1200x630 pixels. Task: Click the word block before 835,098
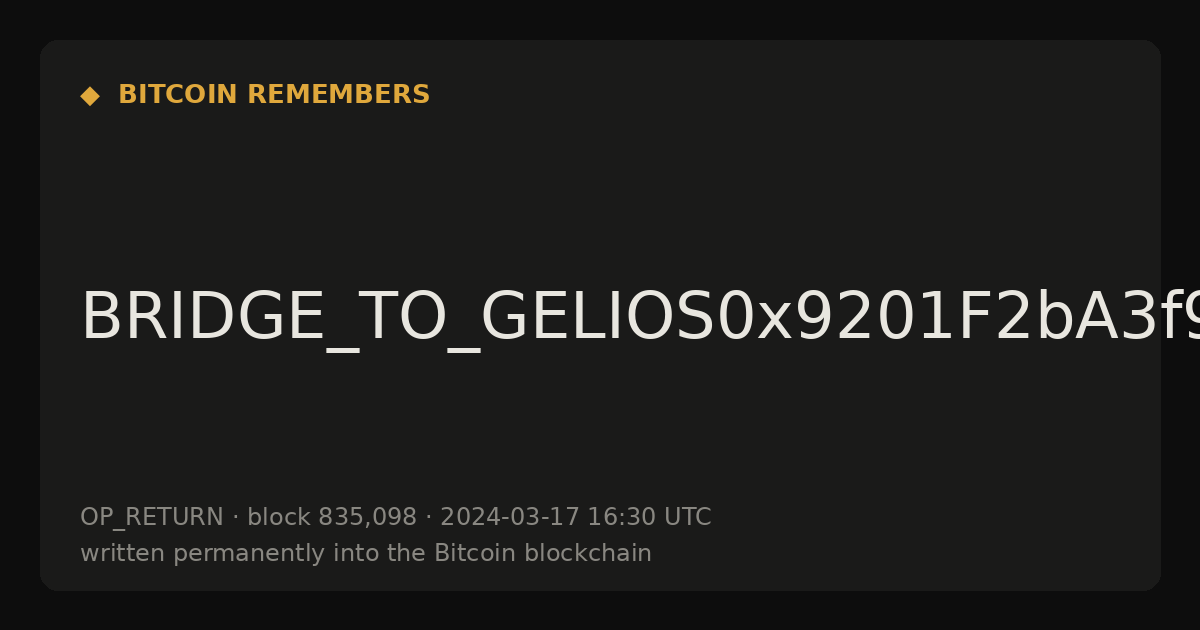(x=279, y=517)
